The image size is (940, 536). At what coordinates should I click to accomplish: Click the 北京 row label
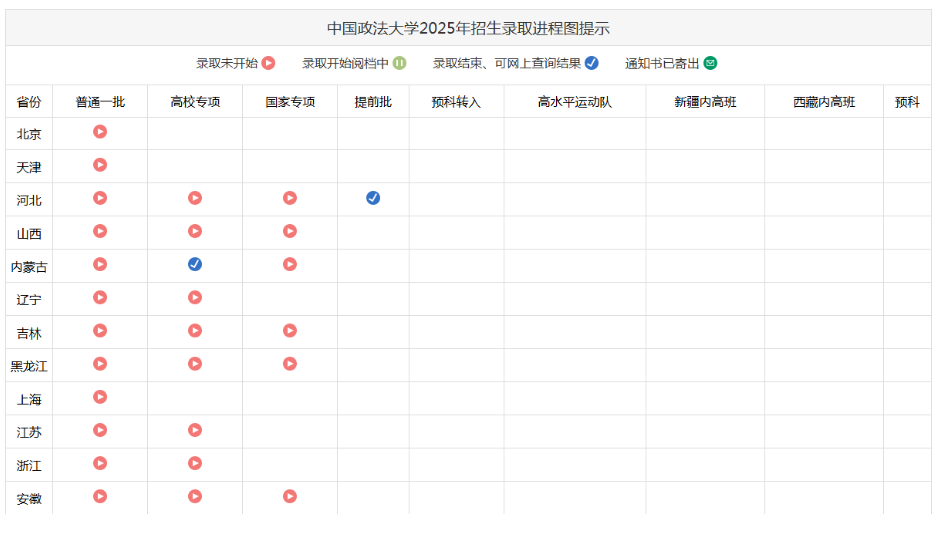coord(29,134)
